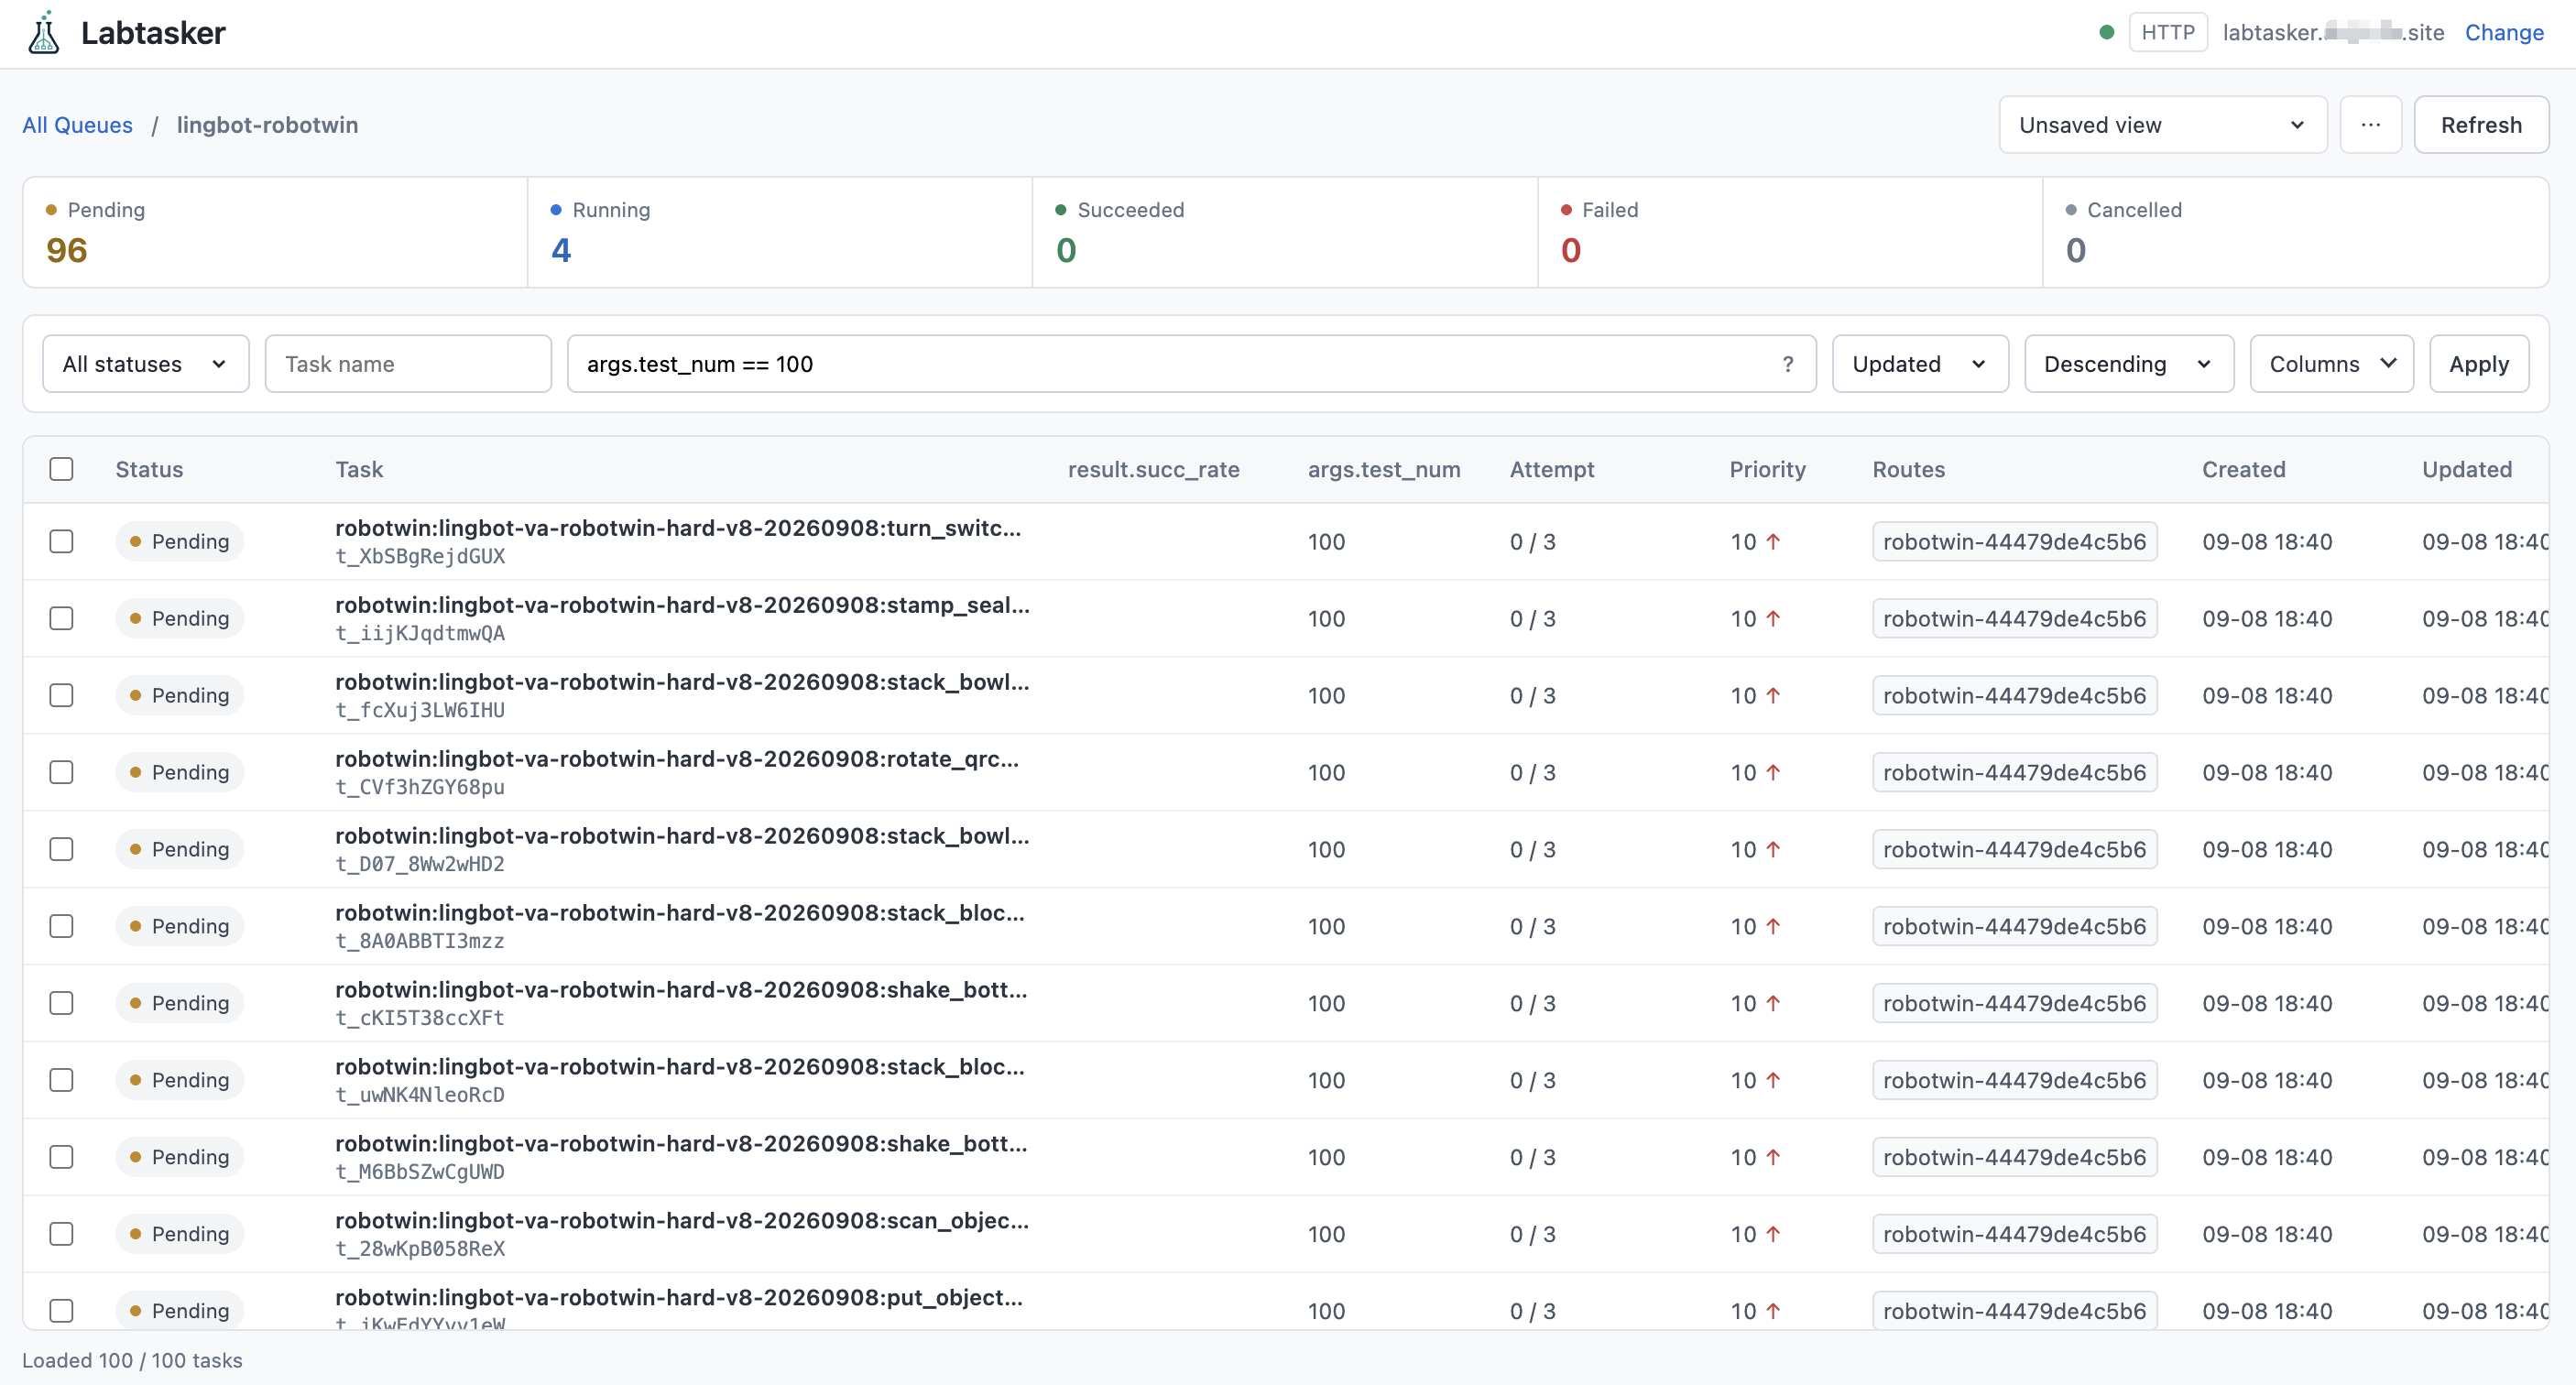Open the Descending sort order dropdown

pyautogui.click(x=2129, y=364)
